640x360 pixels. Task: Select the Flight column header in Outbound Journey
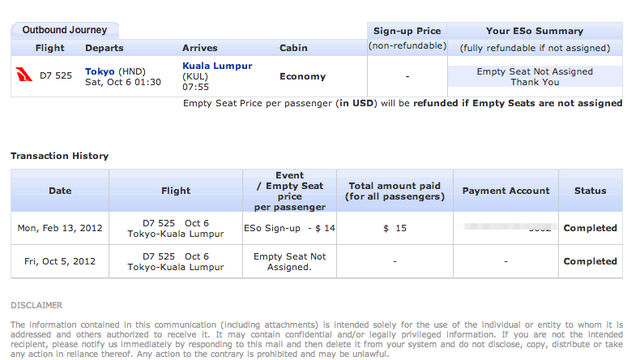point(49,48)
